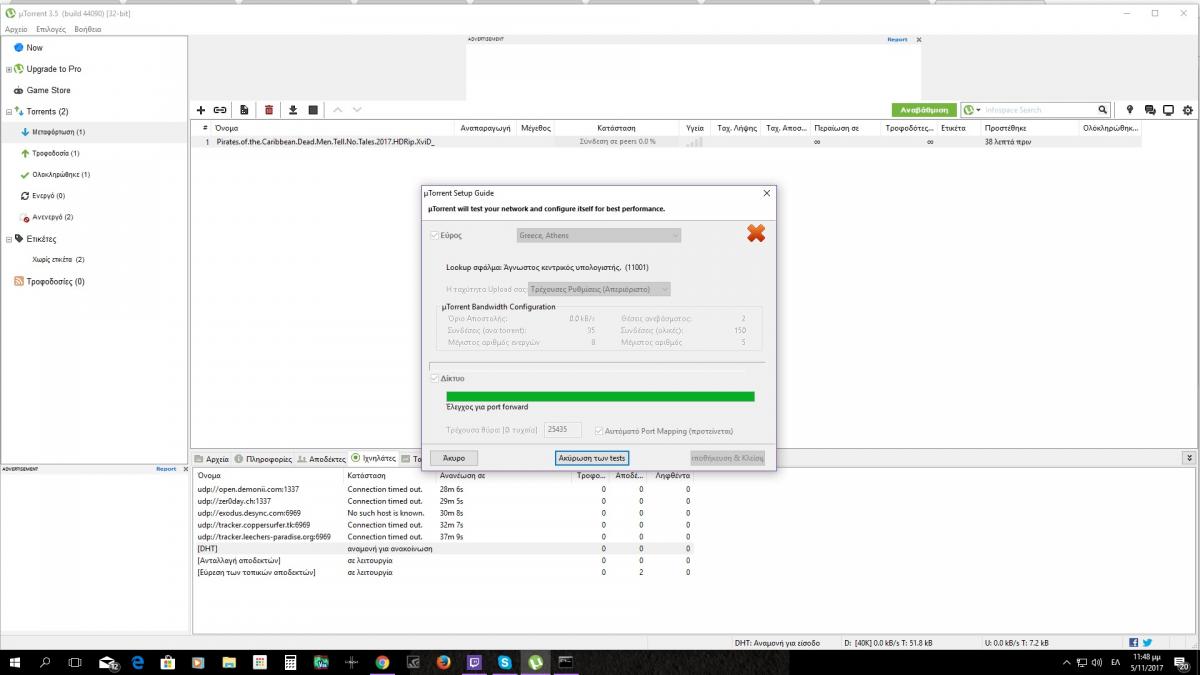Move torrent up in queue
This screenshot has height=675, width=1200.
(337, 110)
